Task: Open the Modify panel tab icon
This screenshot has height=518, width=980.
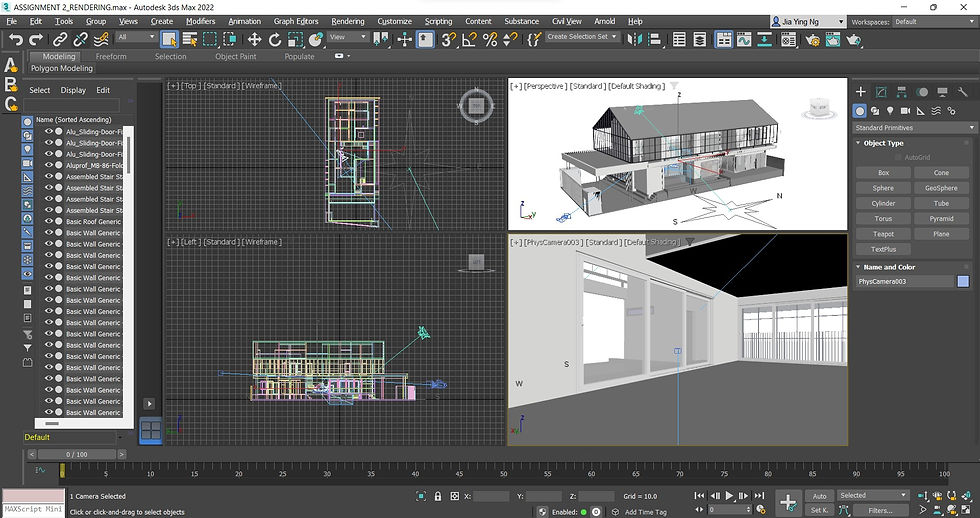Action: (881, 92)
